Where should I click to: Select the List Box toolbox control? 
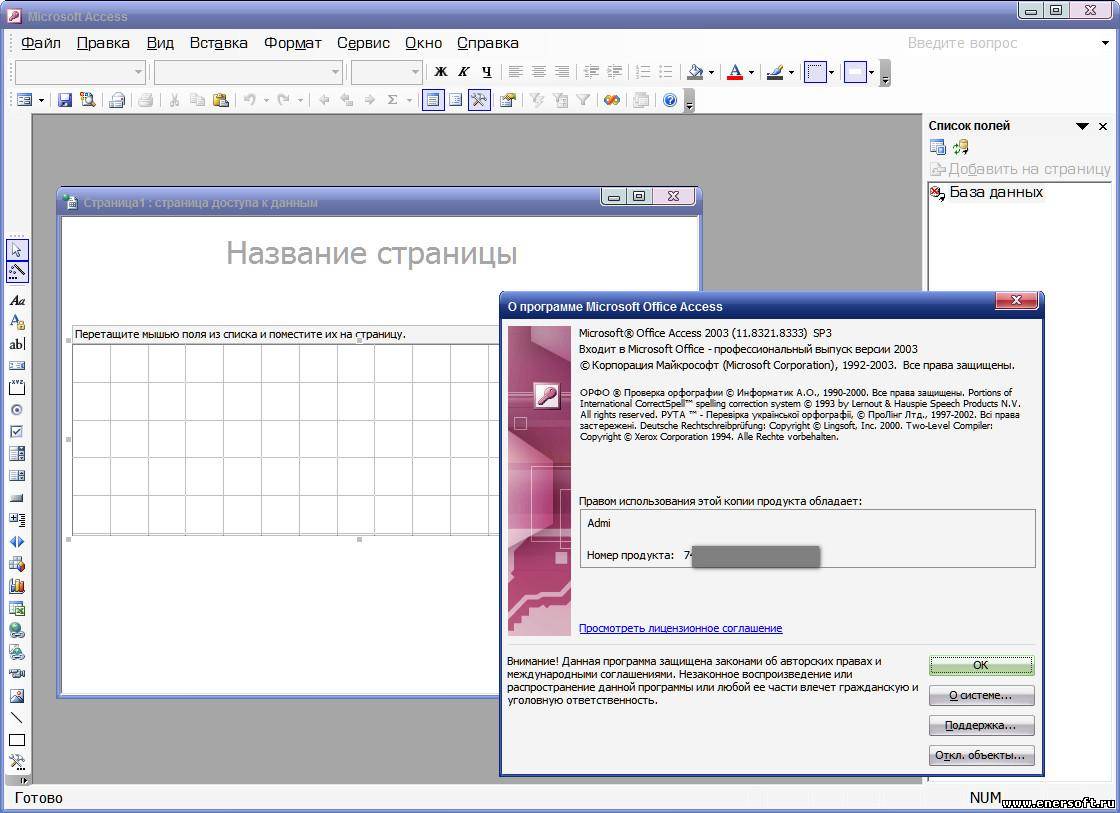(x=16, y=476)
